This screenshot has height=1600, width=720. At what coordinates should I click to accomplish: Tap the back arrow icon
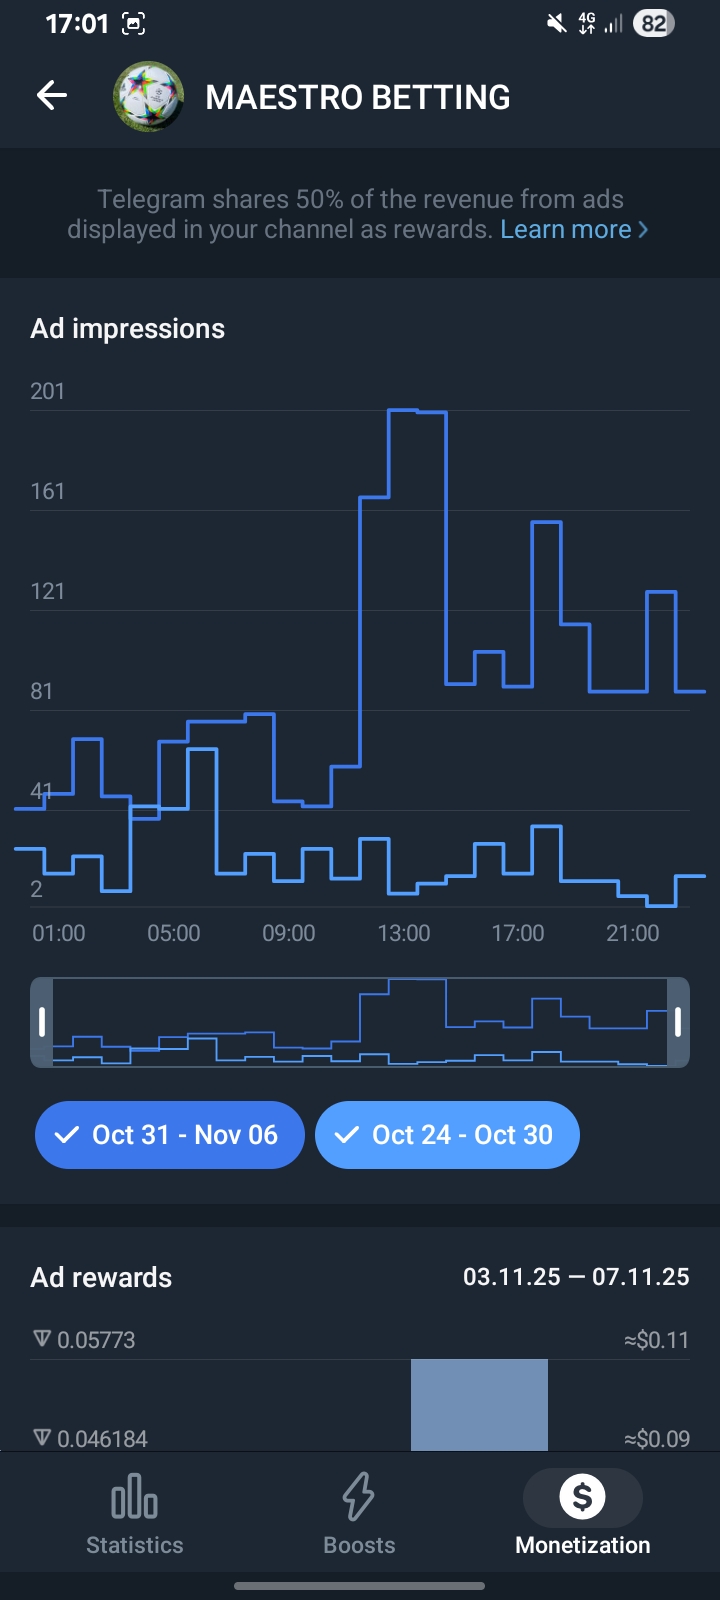pos(52,96)
